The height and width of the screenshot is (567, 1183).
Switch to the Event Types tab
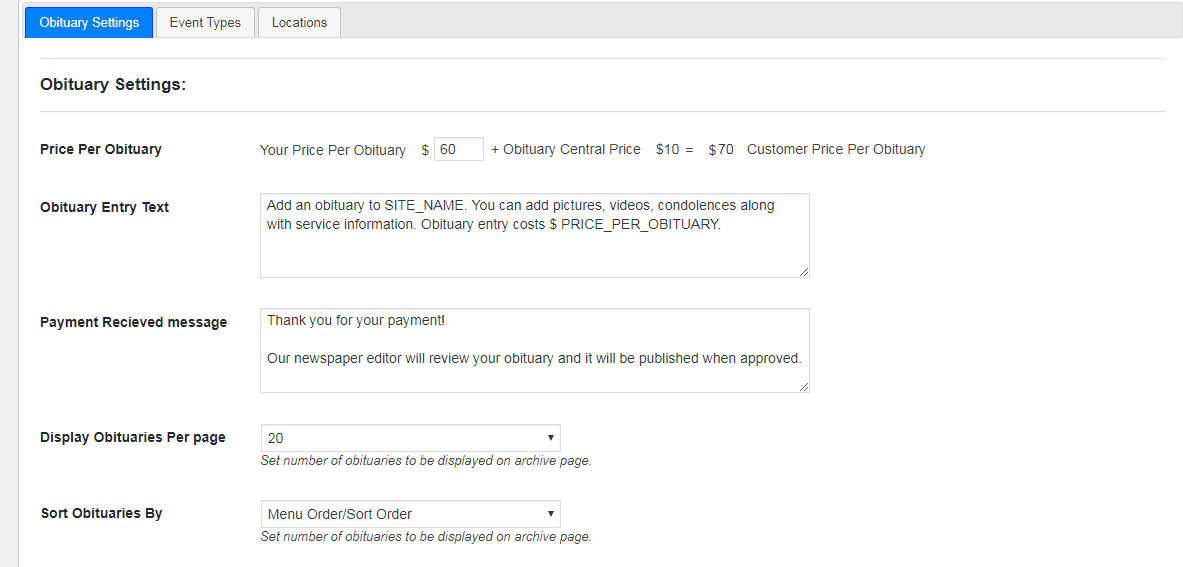click(x=205, y=22)
